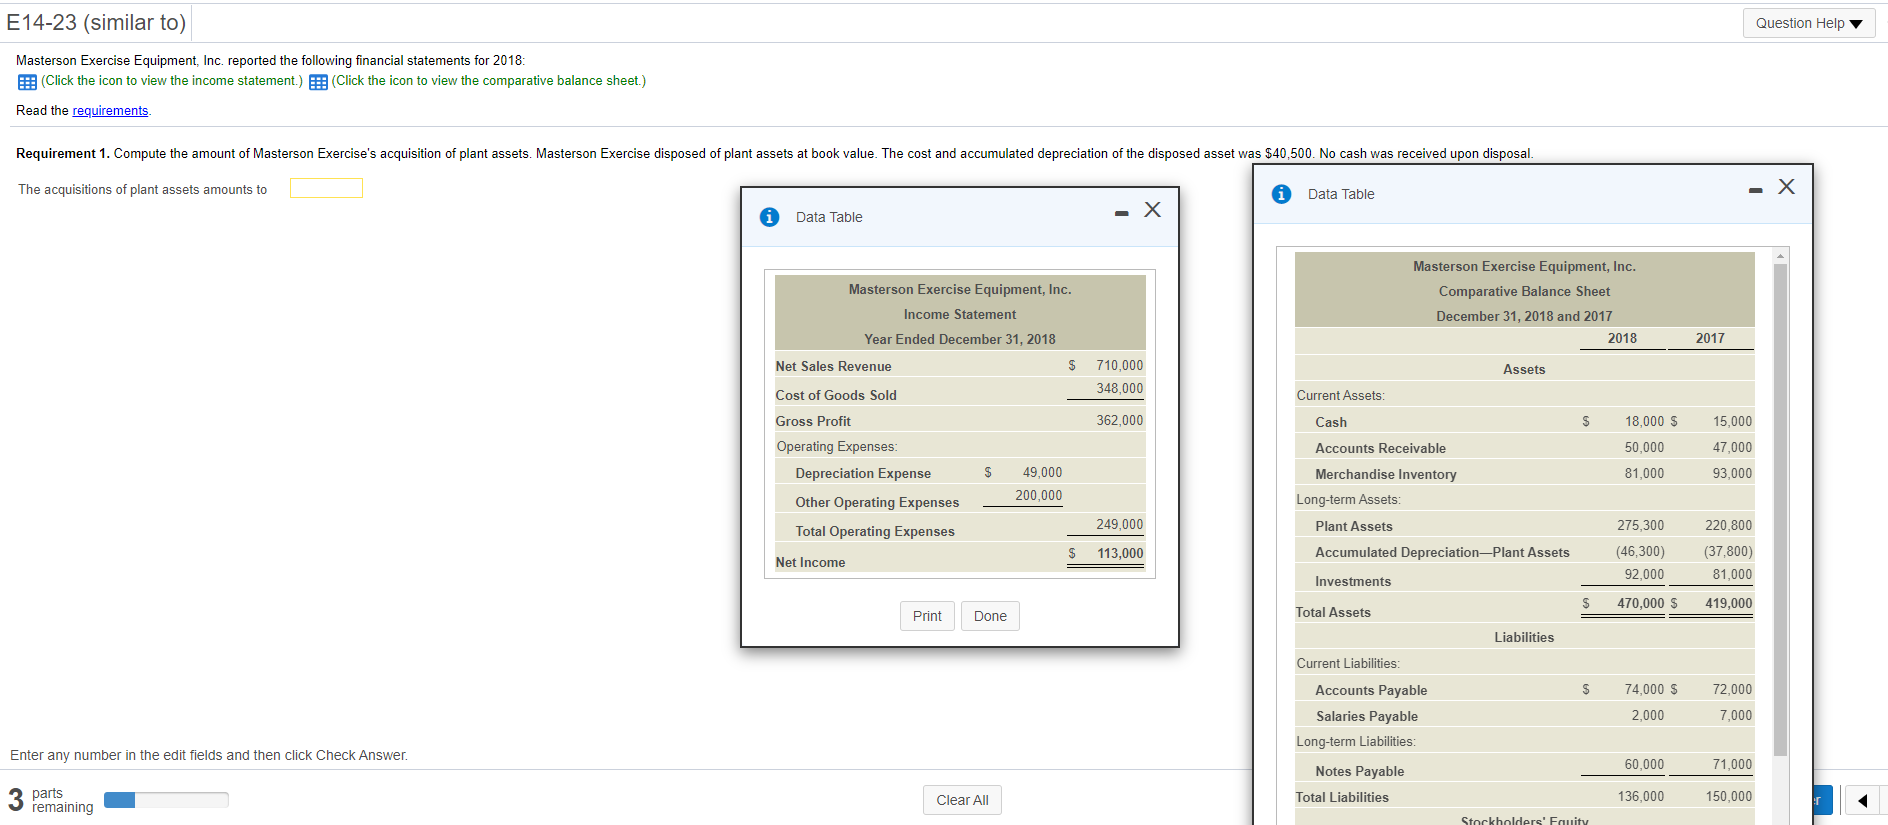Select the 470,000 total assets value
Image resolution: width=1888 pixels, height=825 pixels.
click(x=1641, y=604)
